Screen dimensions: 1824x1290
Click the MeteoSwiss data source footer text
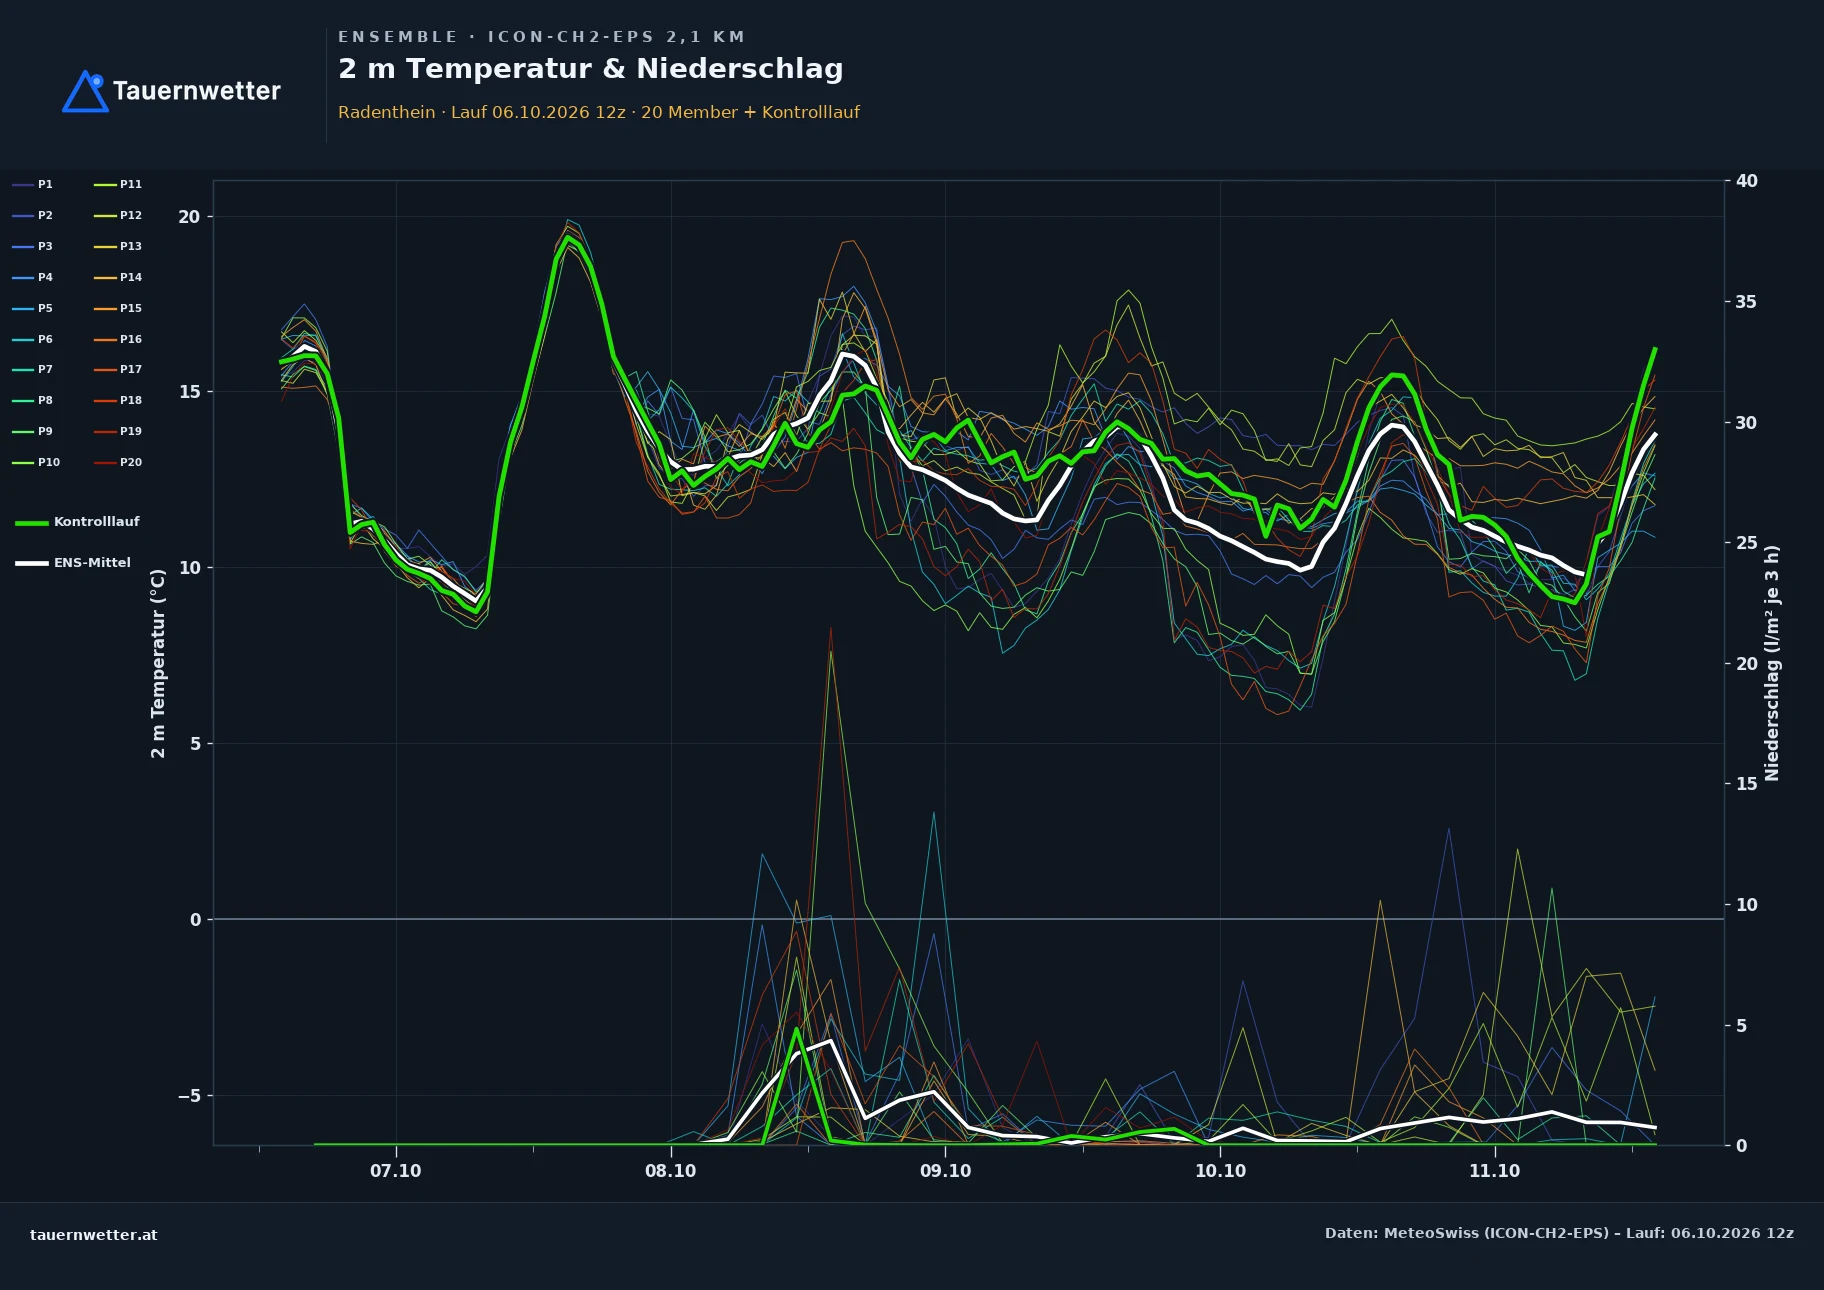tap(1559, 1233)
